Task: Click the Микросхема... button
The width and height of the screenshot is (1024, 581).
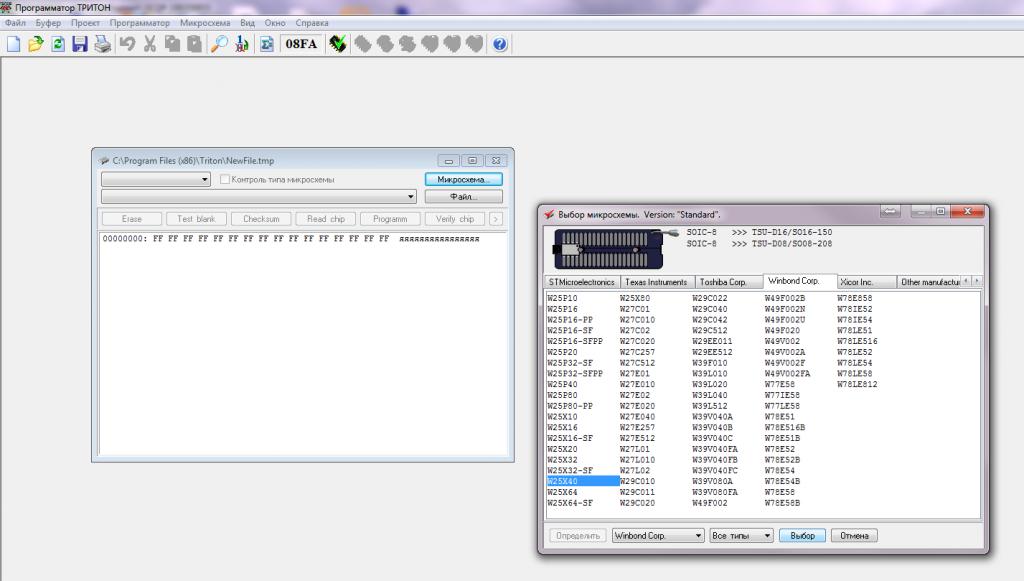Action: tap(463, 179)
